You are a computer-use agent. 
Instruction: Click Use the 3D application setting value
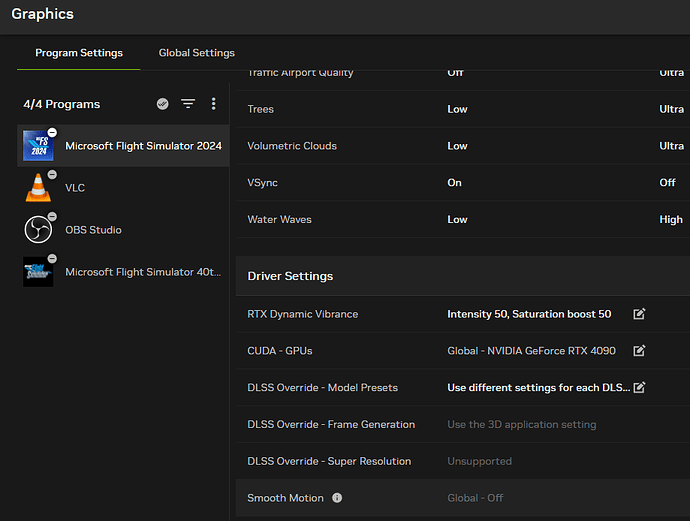pyautogui.click(x=521, y=425)
